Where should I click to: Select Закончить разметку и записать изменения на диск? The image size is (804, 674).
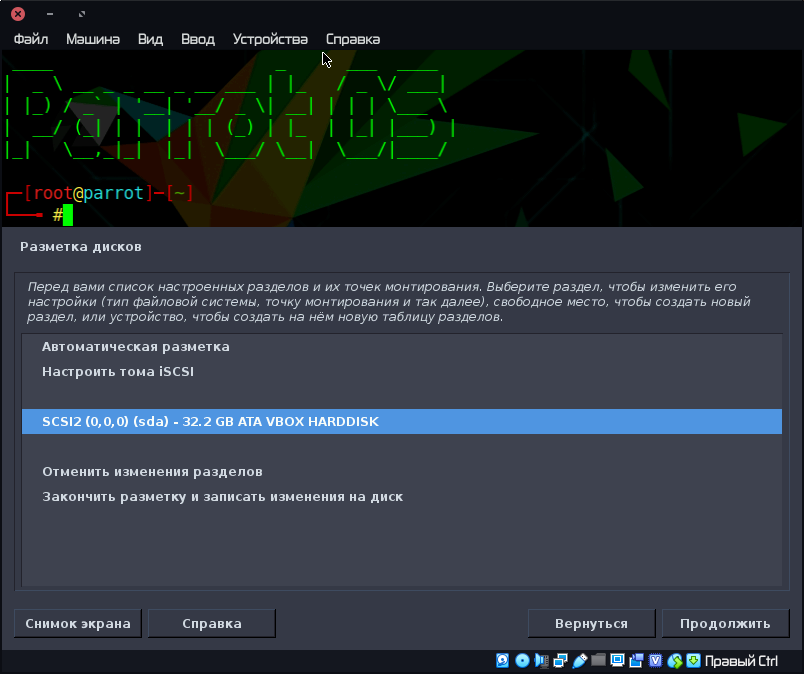pos(402,497)
